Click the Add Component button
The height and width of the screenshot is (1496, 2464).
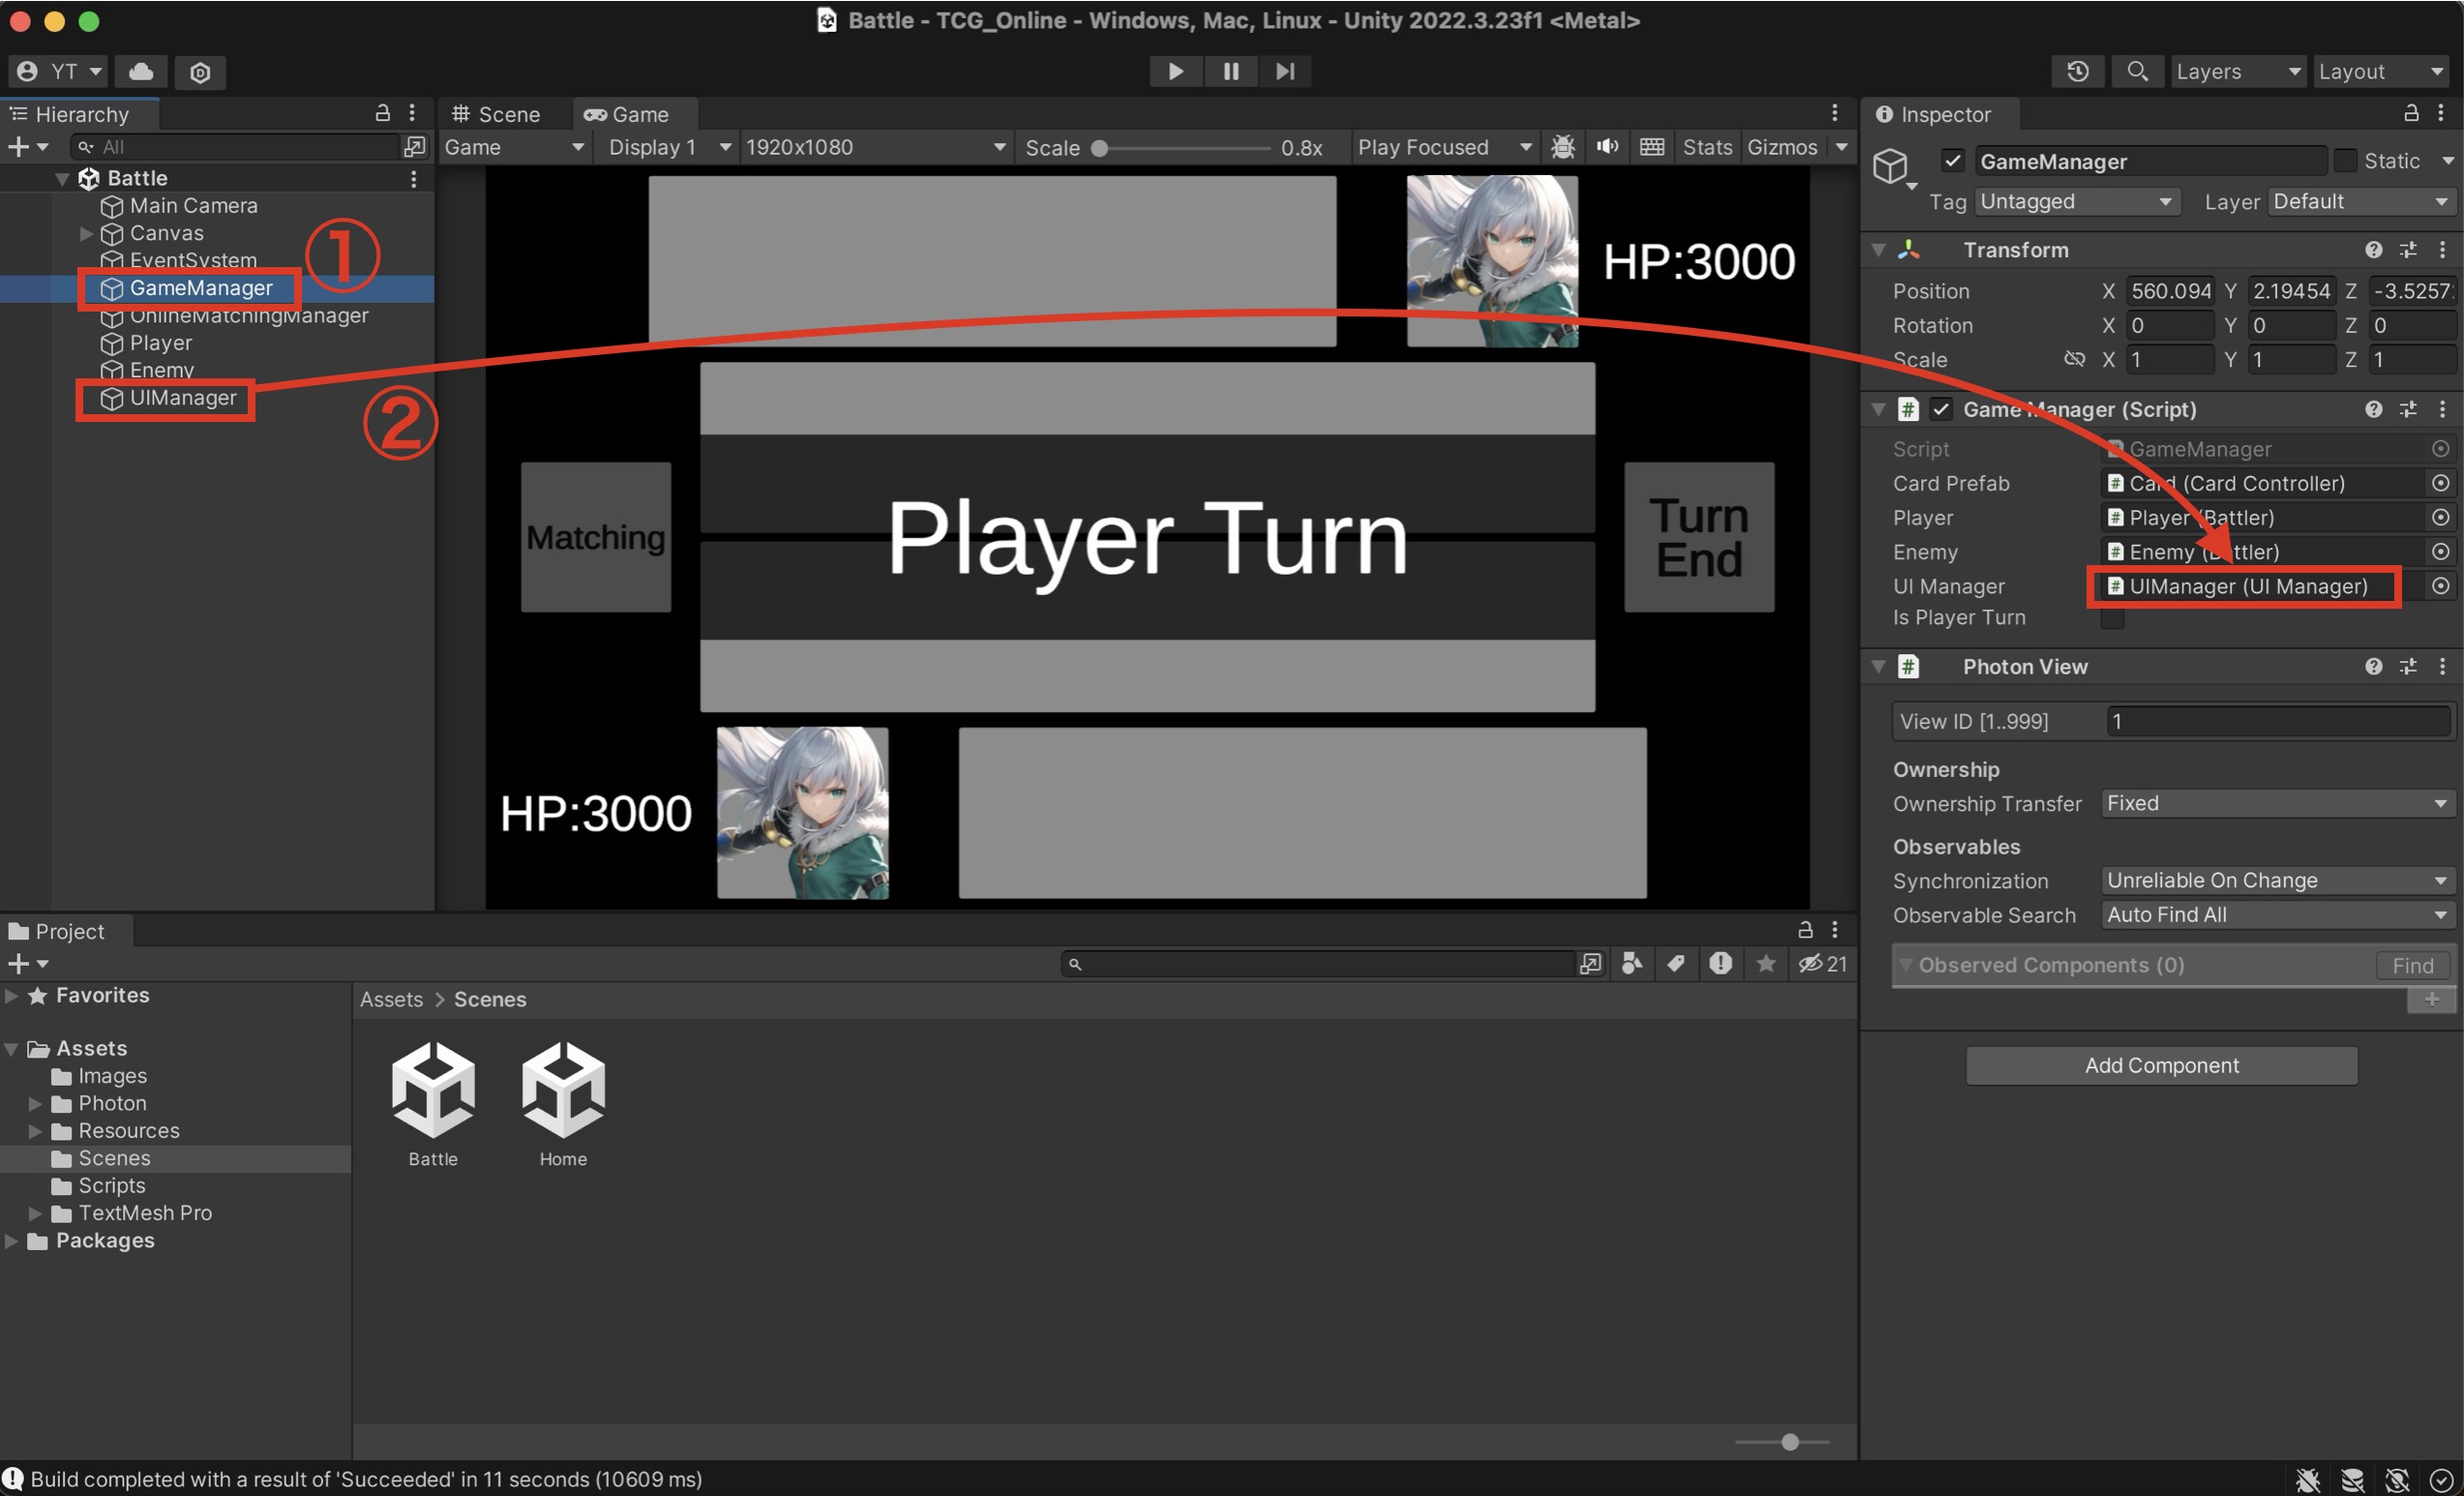point(2161,1065)
